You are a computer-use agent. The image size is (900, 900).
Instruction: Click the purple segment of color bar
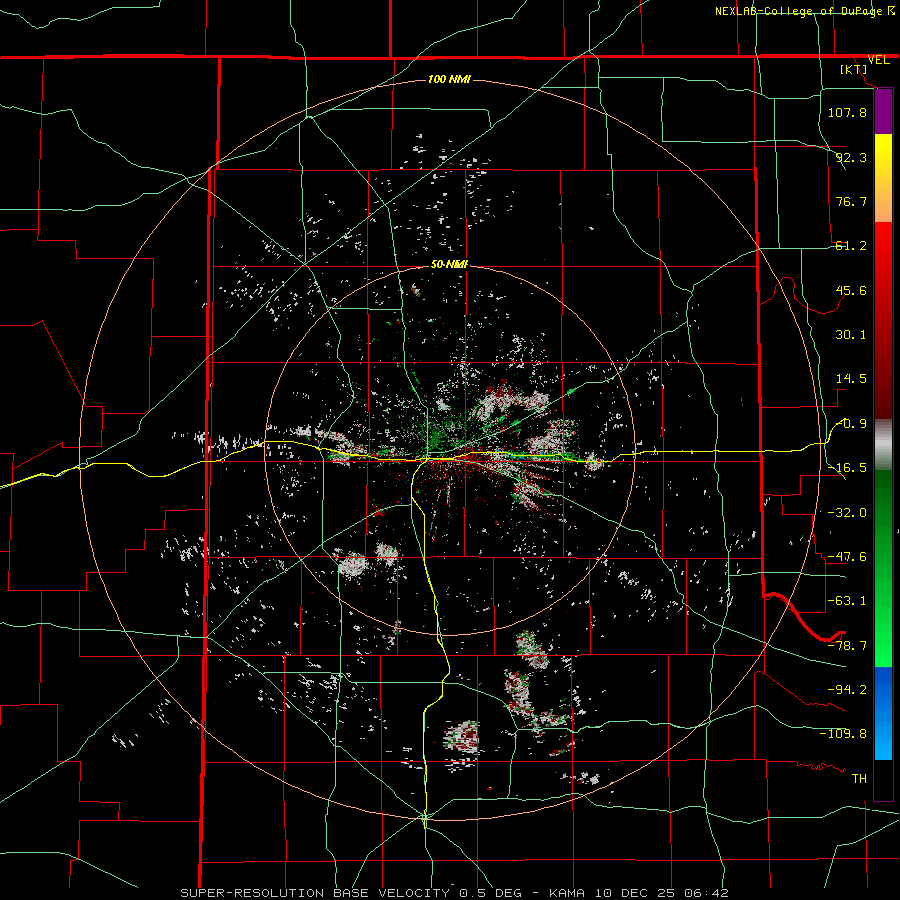pos(883,112)
